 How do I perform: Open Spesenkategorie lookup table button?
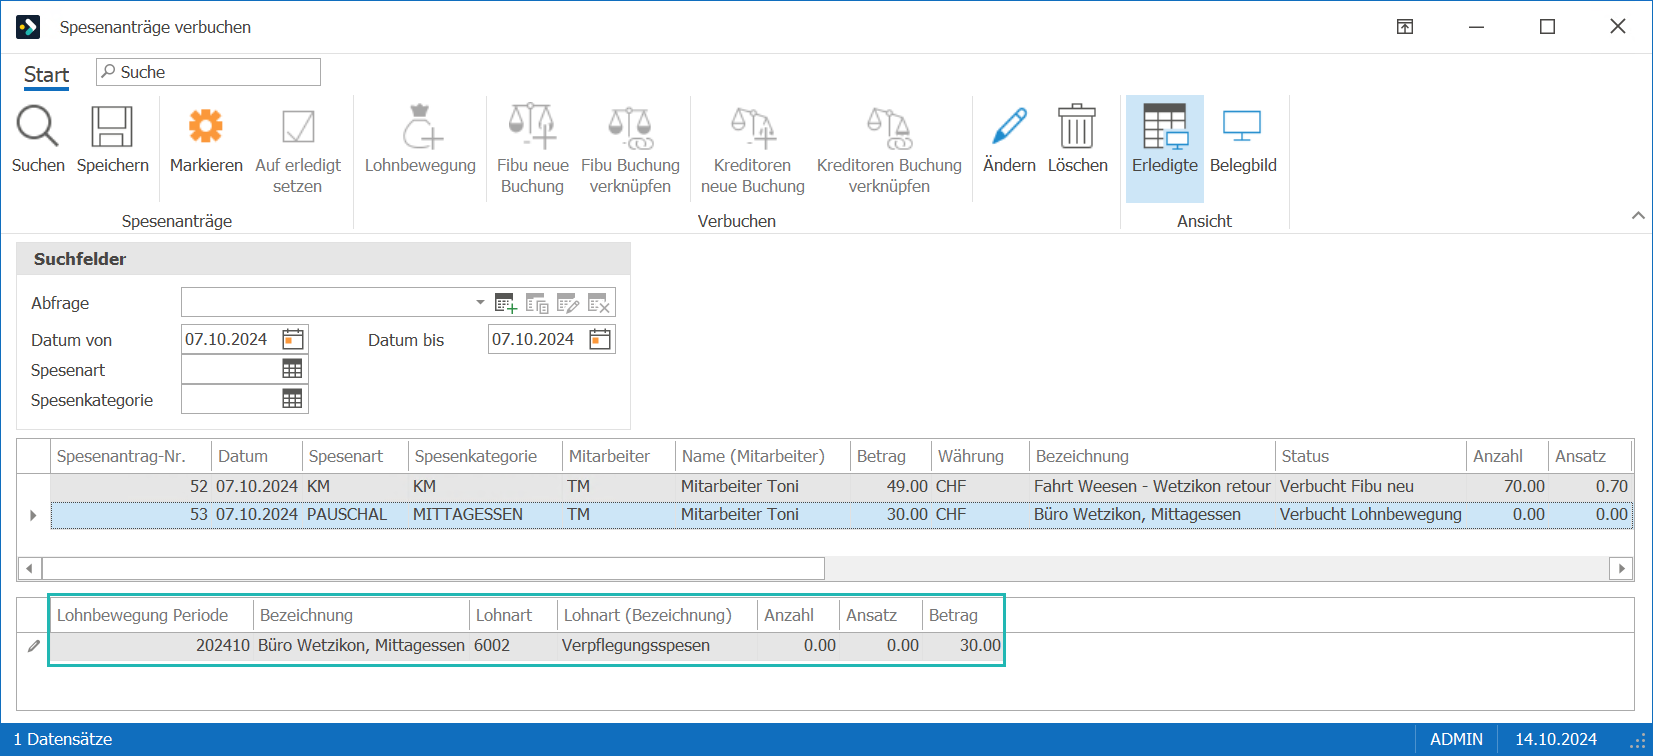point(292,399)
